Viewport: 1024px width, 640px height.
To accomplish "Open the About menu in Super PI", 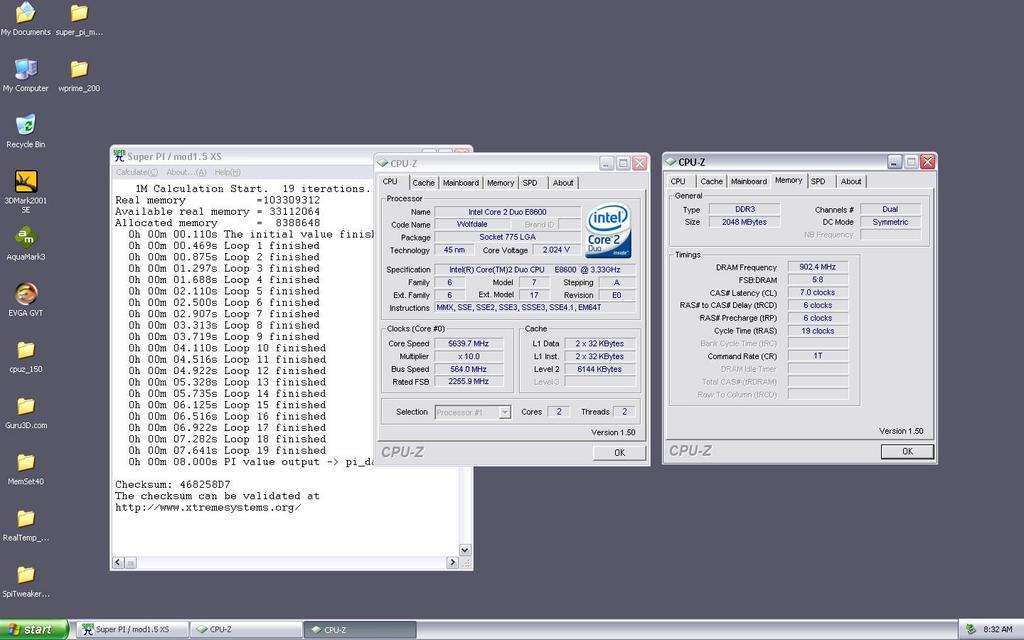I will (x=186, y=172).
